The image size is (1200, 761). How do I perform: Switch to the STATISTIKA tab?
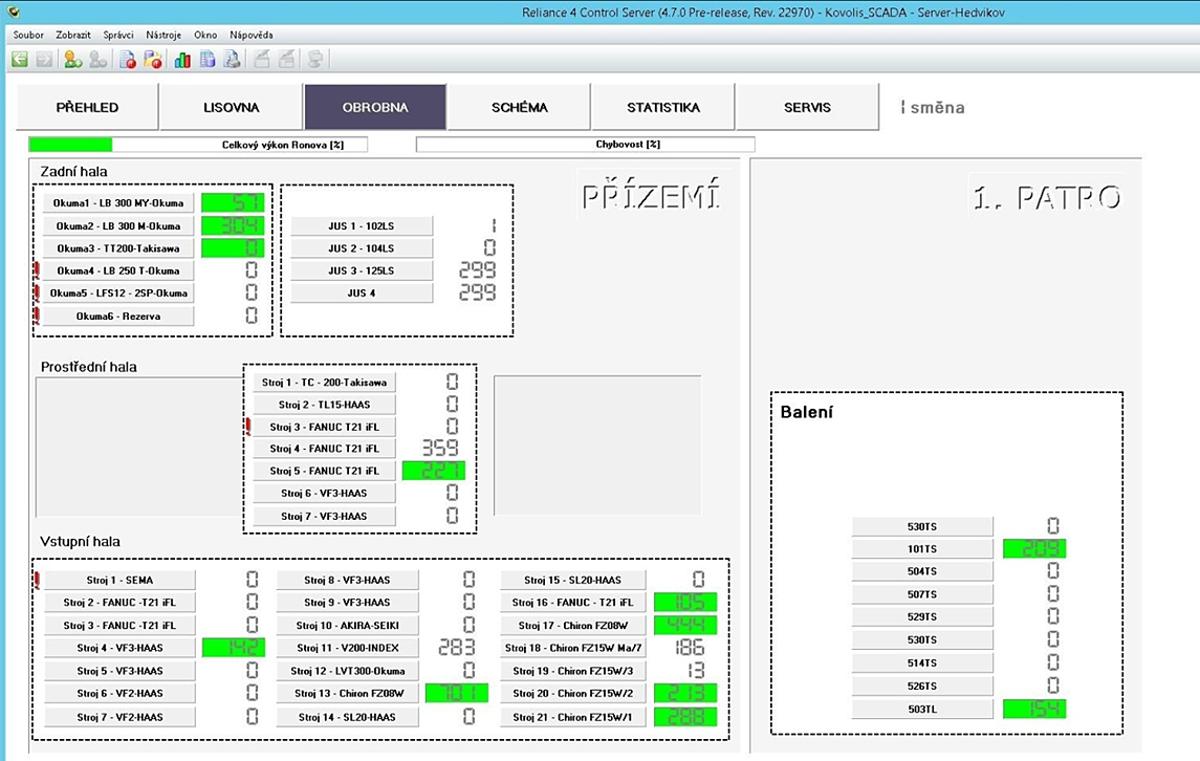tap(663, 107)
